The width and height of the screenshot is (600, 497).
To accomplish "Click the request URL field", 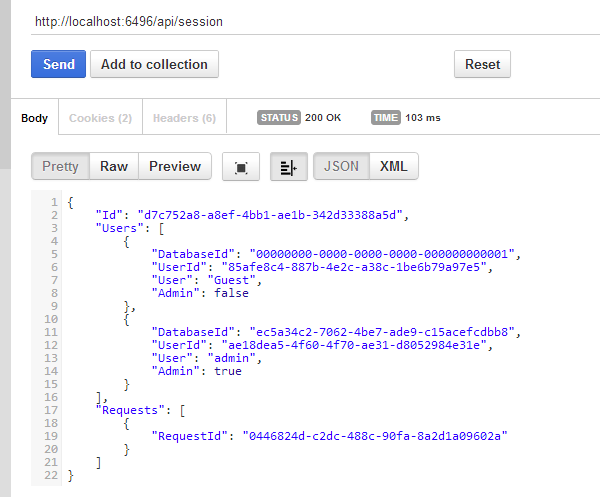I will 300,20.
